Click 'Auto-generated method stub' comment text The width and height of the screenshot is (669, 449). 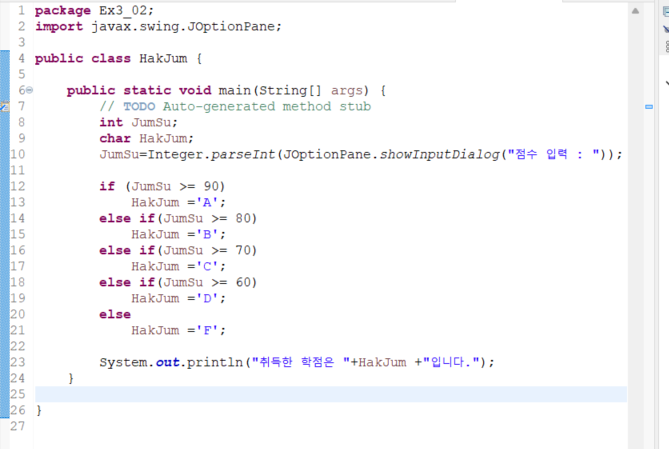(x=267, y=106)
